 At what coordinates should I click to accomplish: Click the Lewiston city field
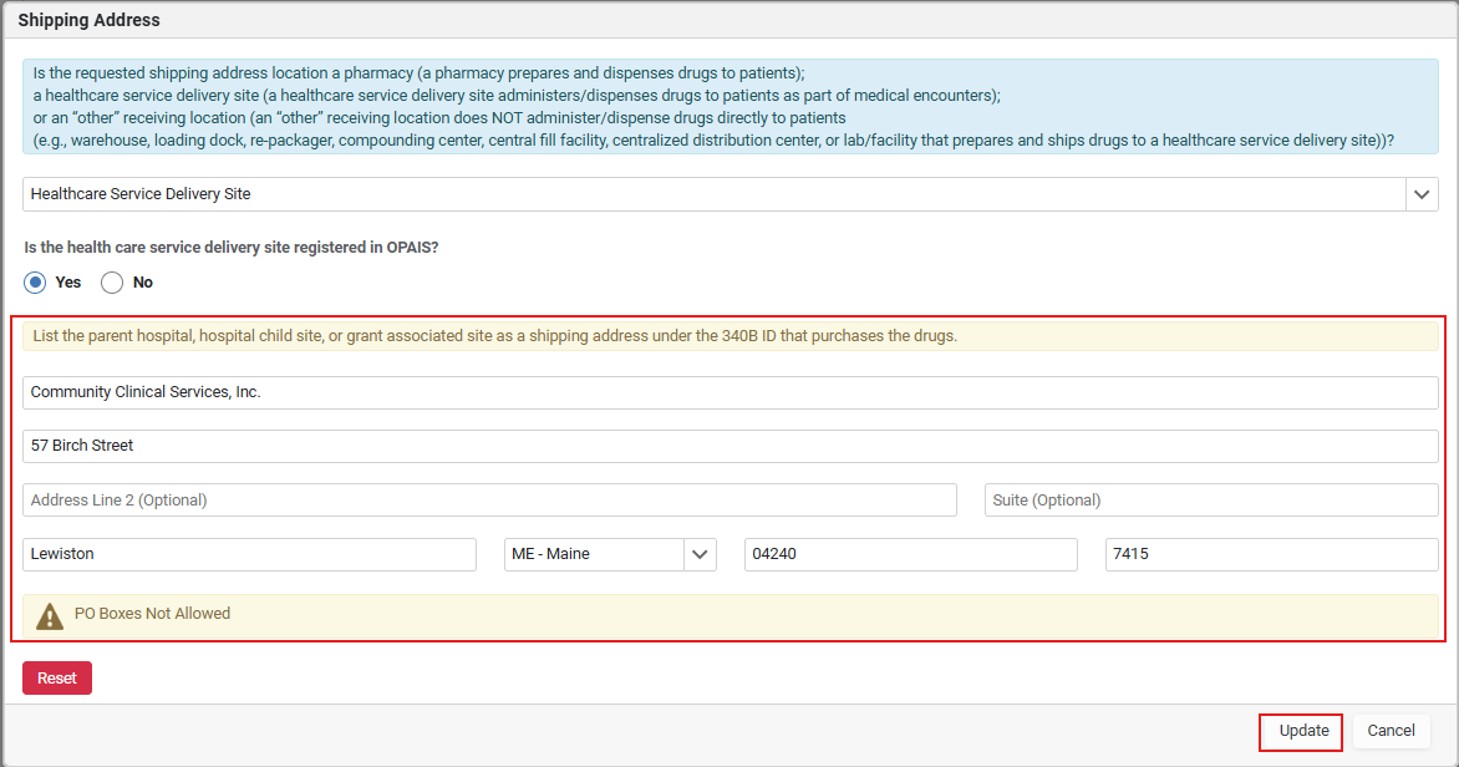click(249, 554)
